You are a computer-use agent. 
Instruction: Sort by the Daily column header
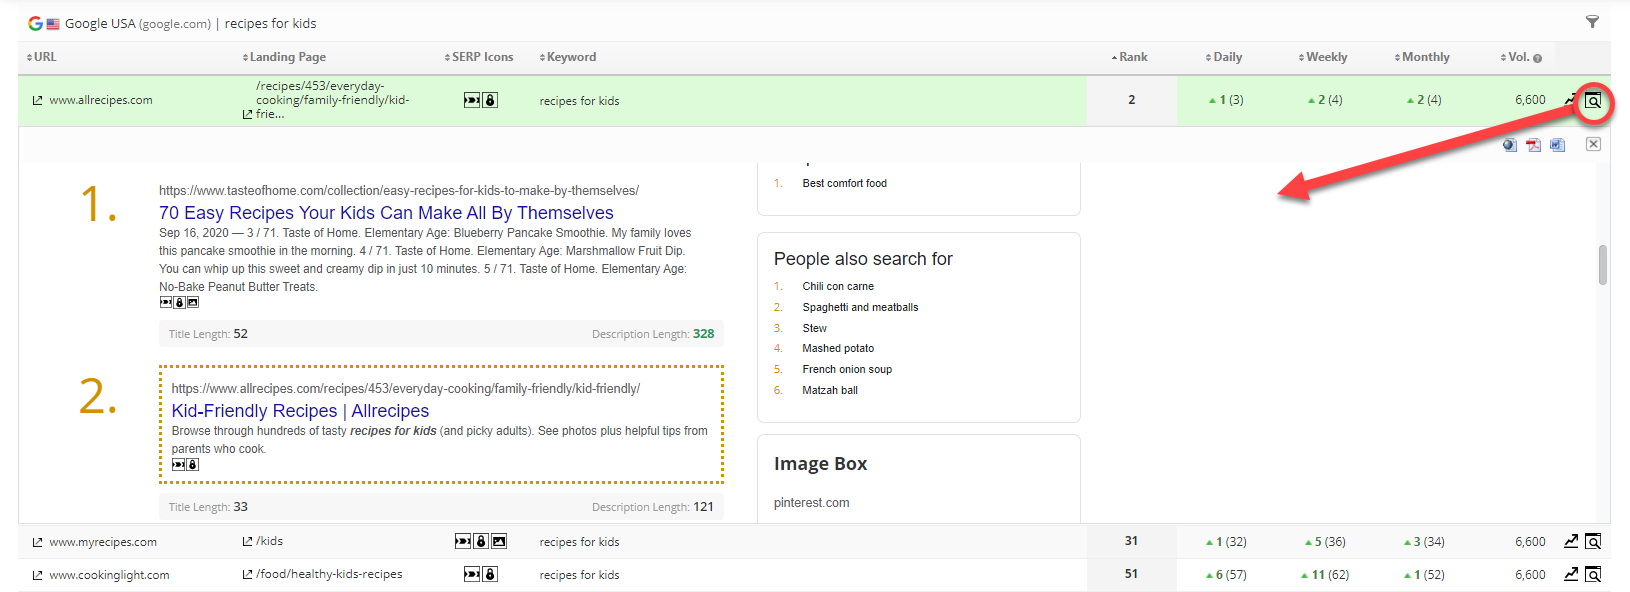point(1226,57)
